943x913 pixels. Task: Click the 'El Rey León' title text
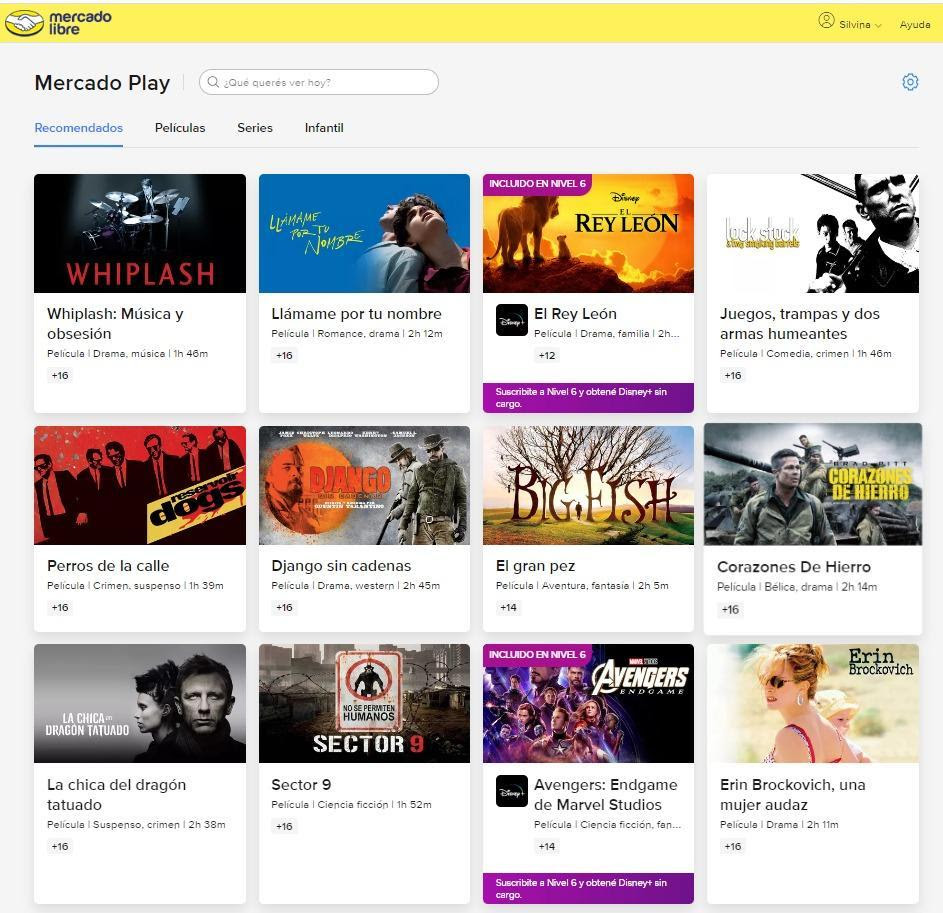tap(575, 313)
